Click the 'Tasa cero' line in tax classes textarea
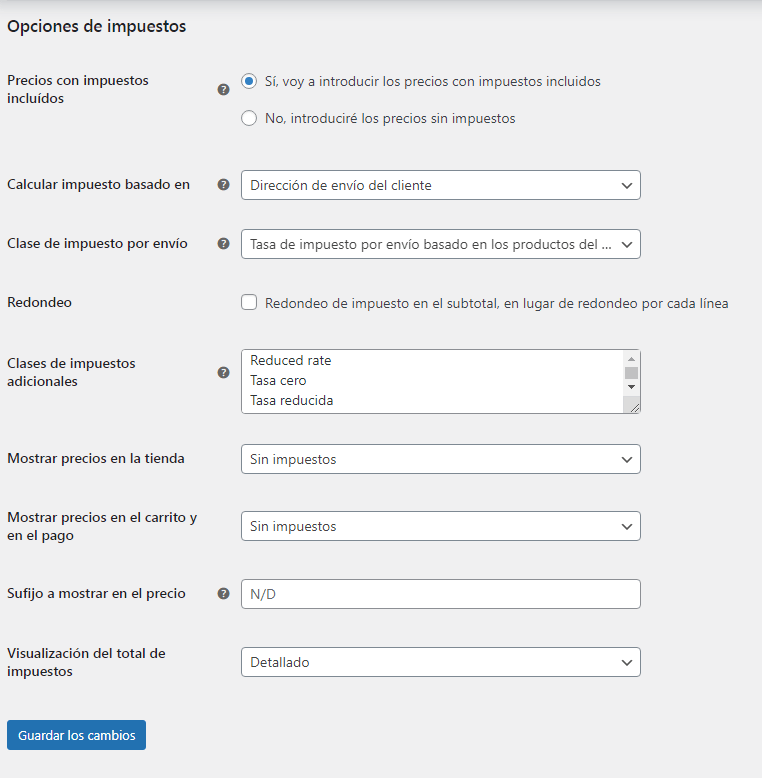The height and width of the screenshot is (778, 762). click(x=278, y=381)
